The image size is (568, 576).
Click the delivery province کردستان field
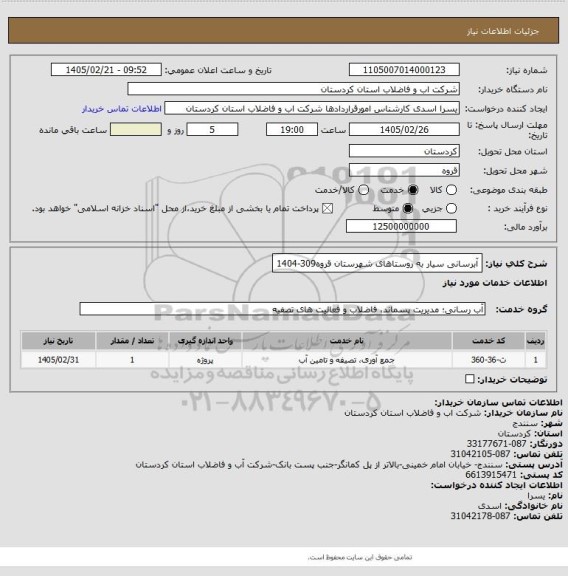coord(404,151)
